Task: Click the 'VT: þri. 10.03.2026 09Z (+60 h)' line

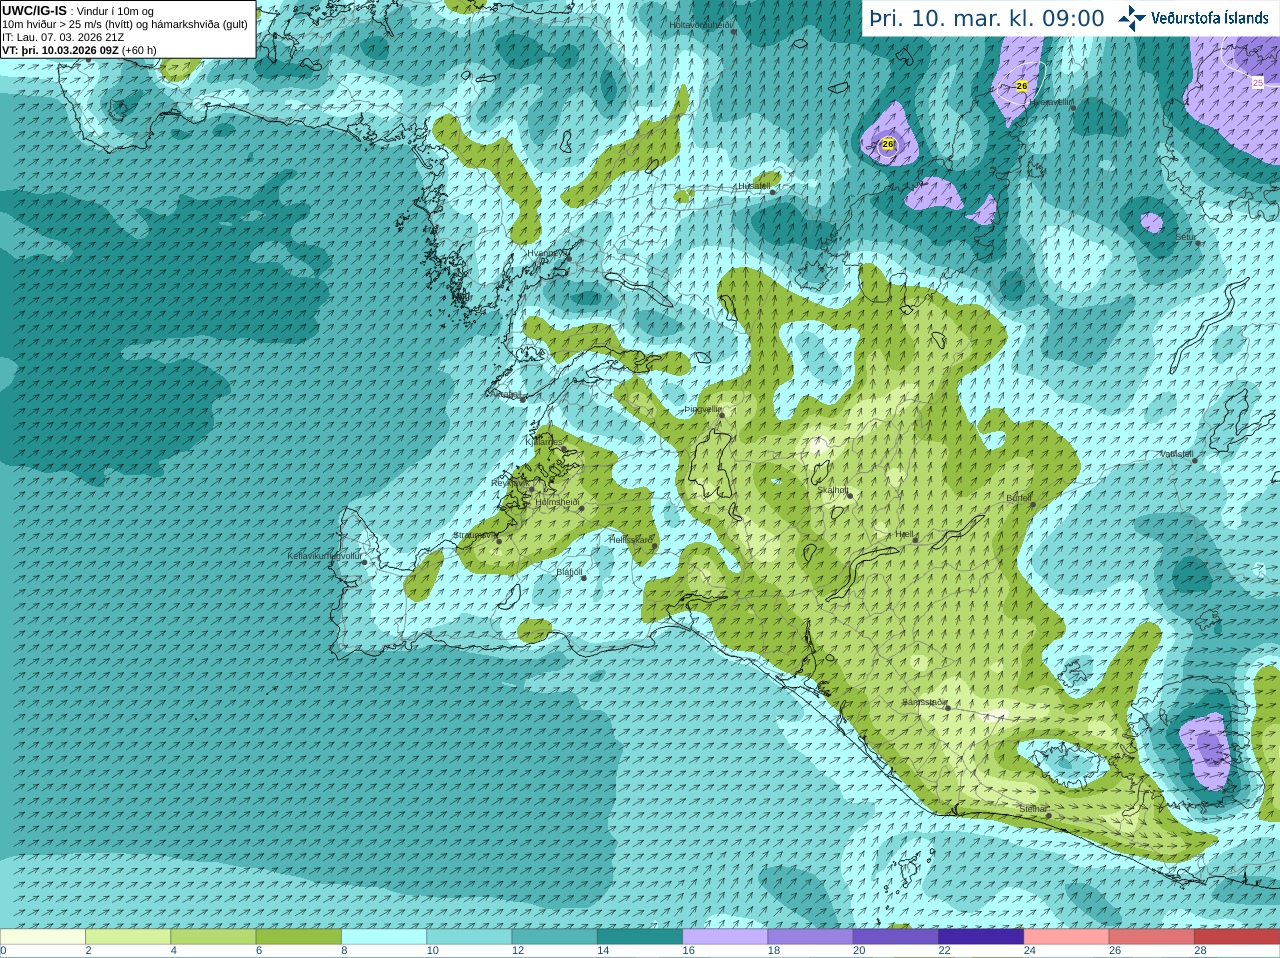Action: (x=79, y=50)
